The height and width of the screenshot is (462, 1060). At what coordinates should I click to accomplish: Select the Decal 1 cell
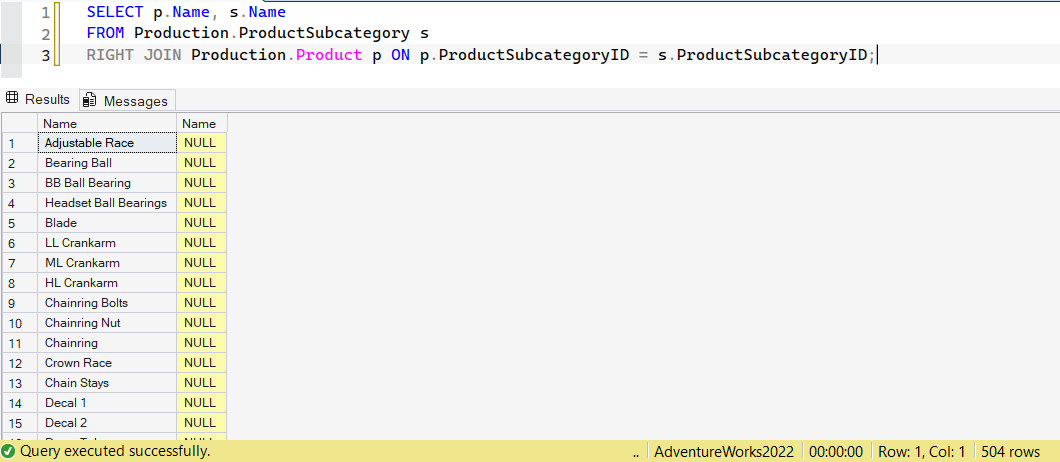pos(107,402)
